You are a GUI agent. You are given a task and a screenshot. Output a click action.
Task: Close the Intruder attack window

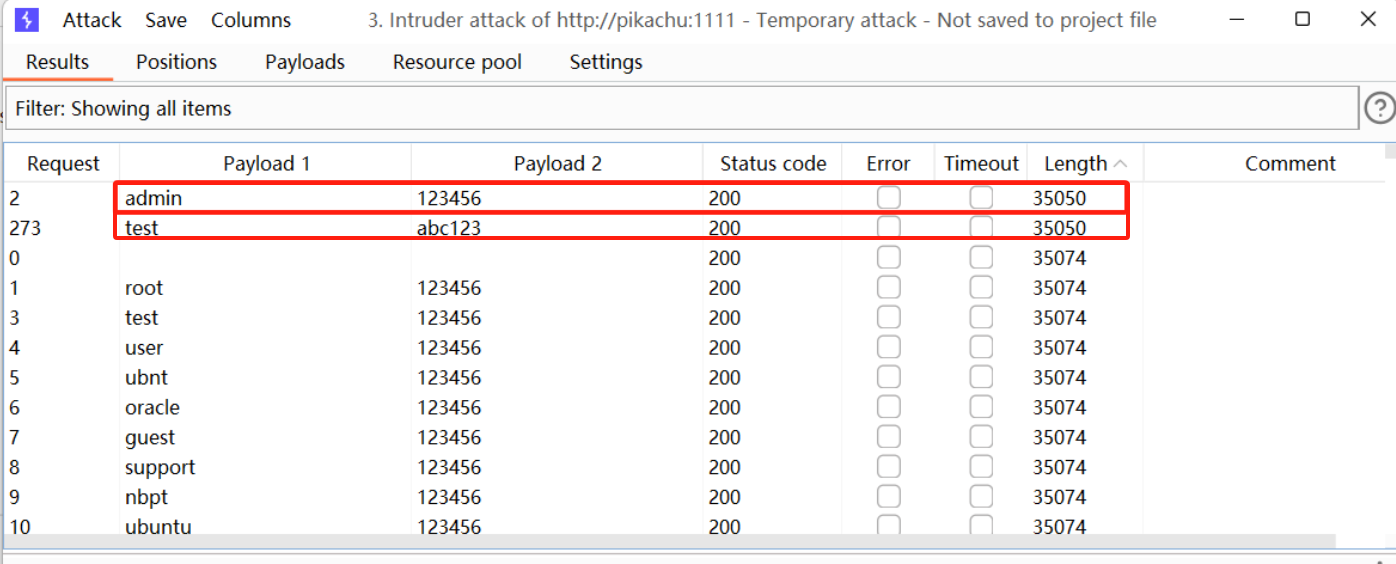click(1369, 19)
